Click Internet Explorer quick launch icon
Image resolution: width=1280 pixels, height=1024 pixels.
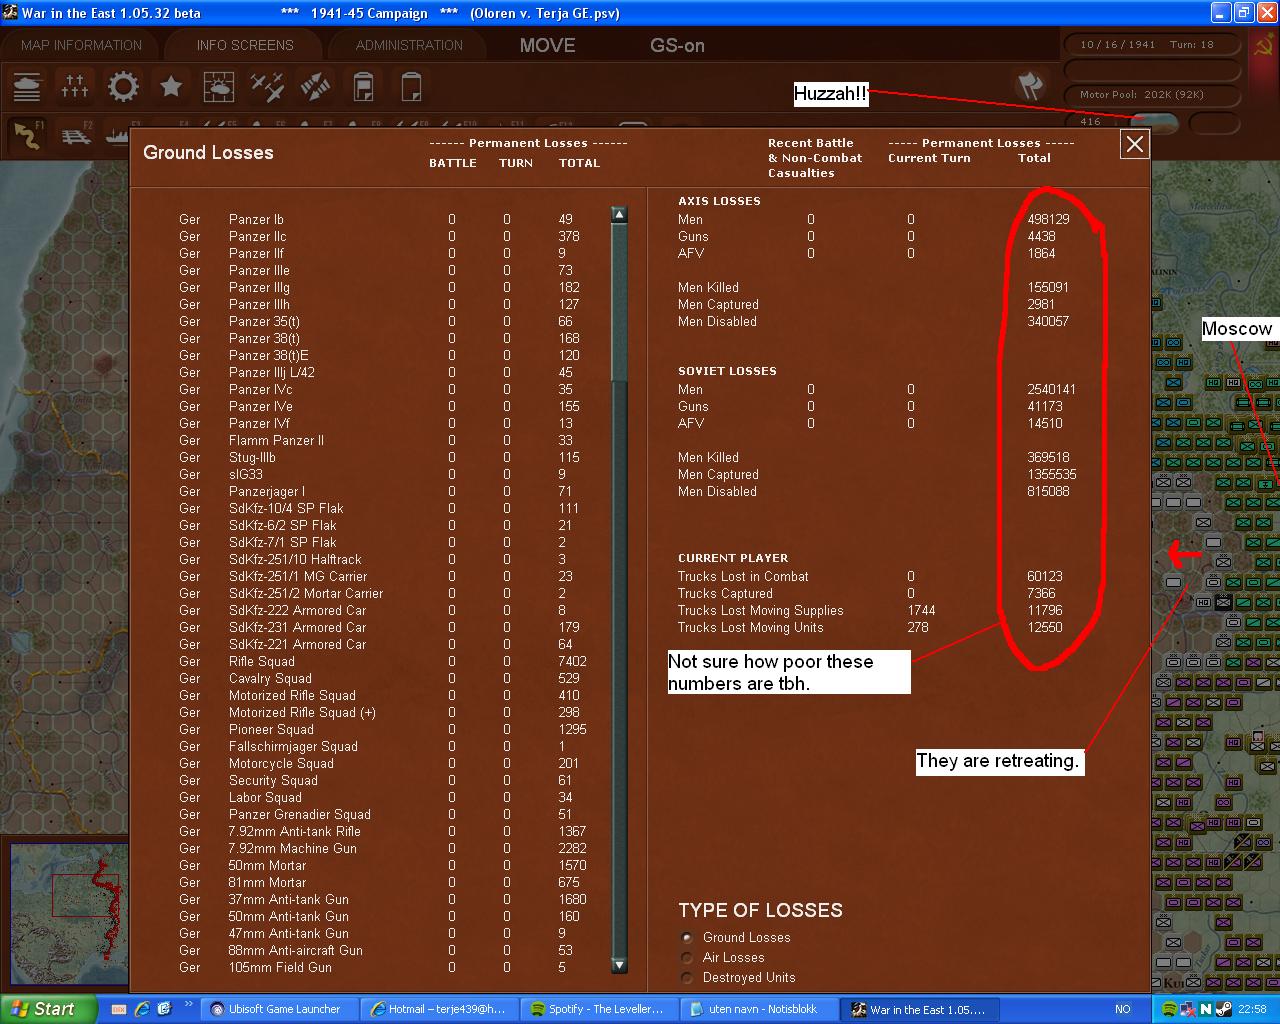pos(142,1009)
